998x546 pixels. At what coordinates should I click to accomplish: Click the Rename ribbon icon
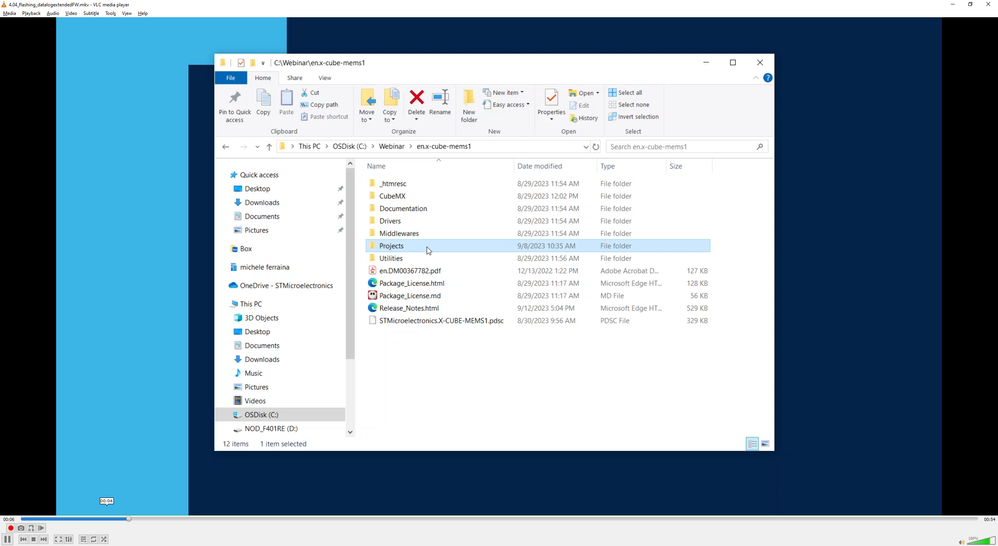[440, 102]
